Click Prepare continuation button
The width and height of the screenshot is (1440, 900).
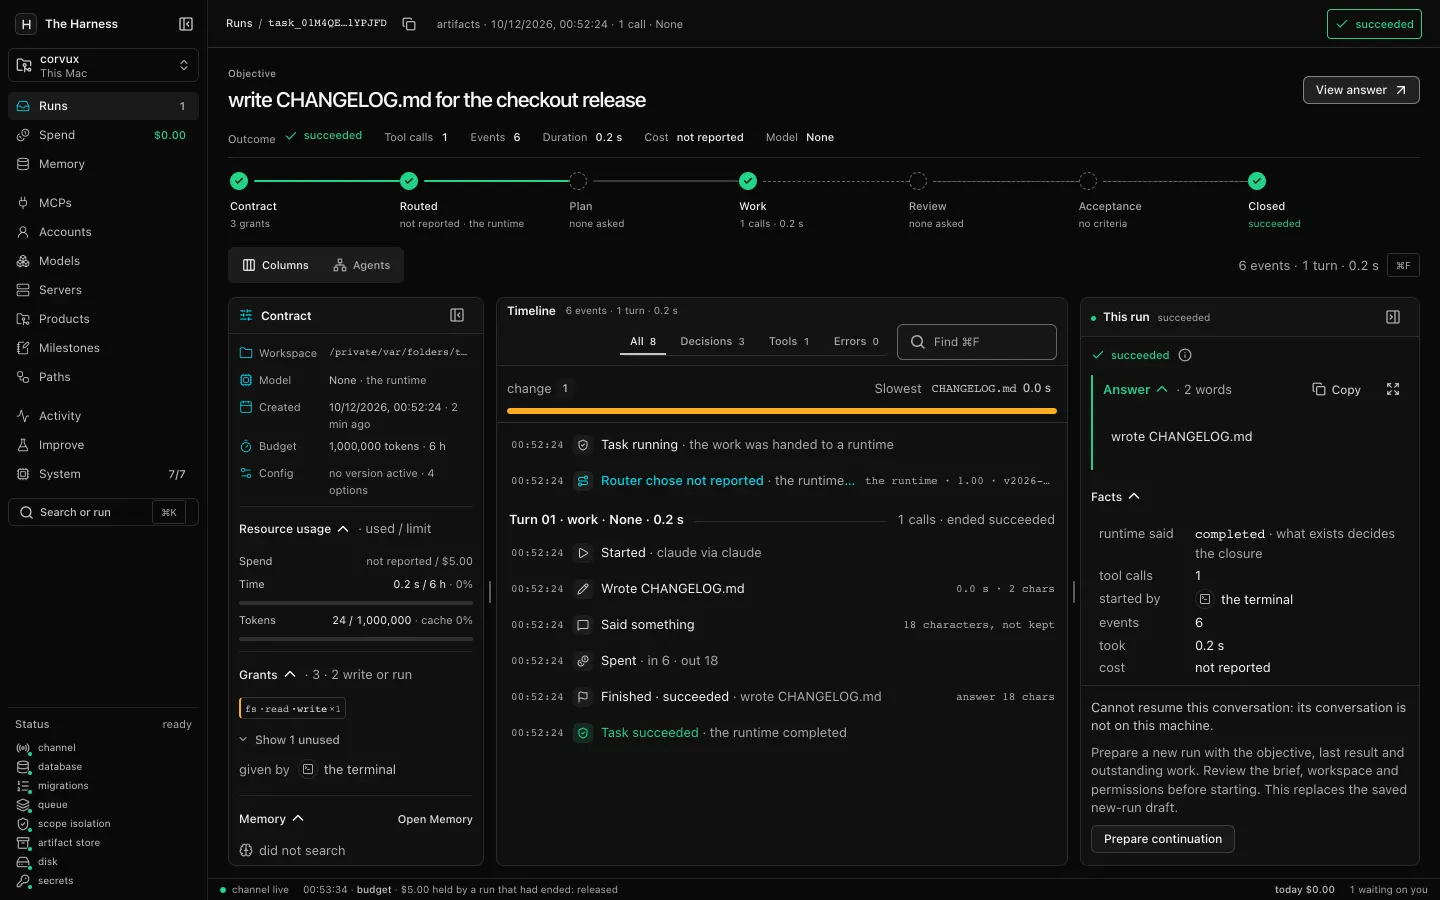click(x=1163, y=839)
